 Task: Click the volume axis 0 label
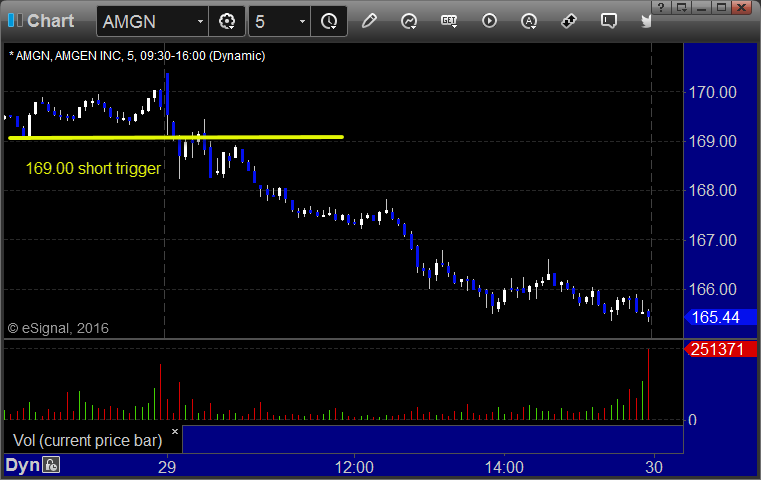point(692,420)
